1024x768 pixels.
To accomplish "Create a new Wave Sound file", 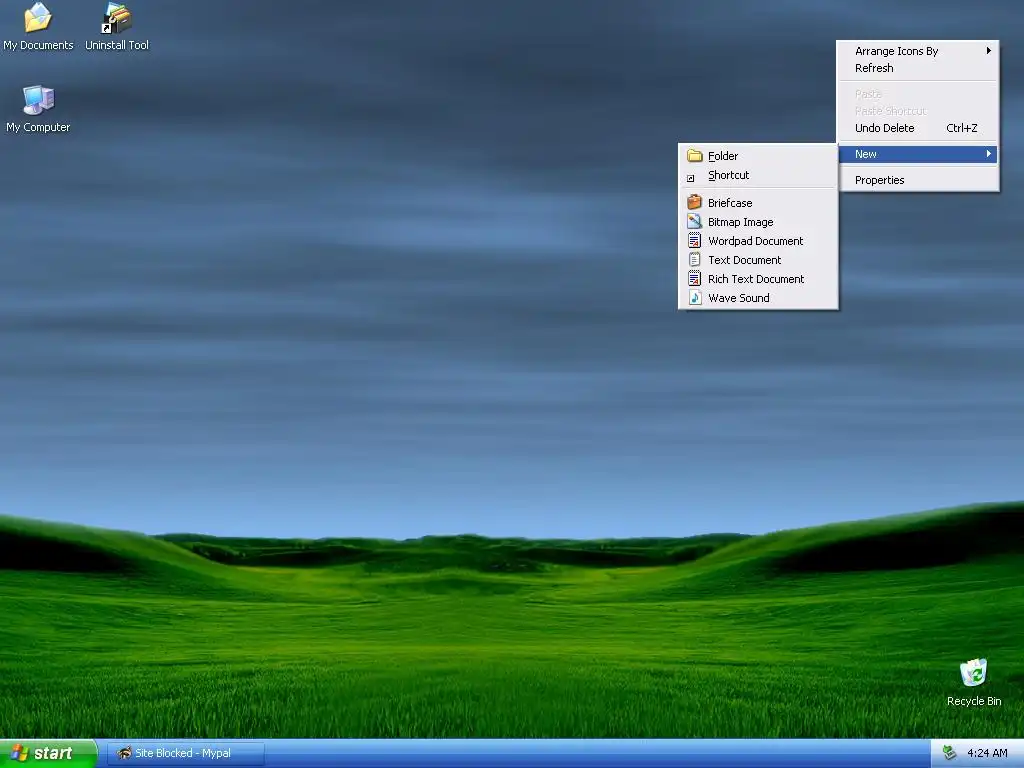I will click(758, 298).
